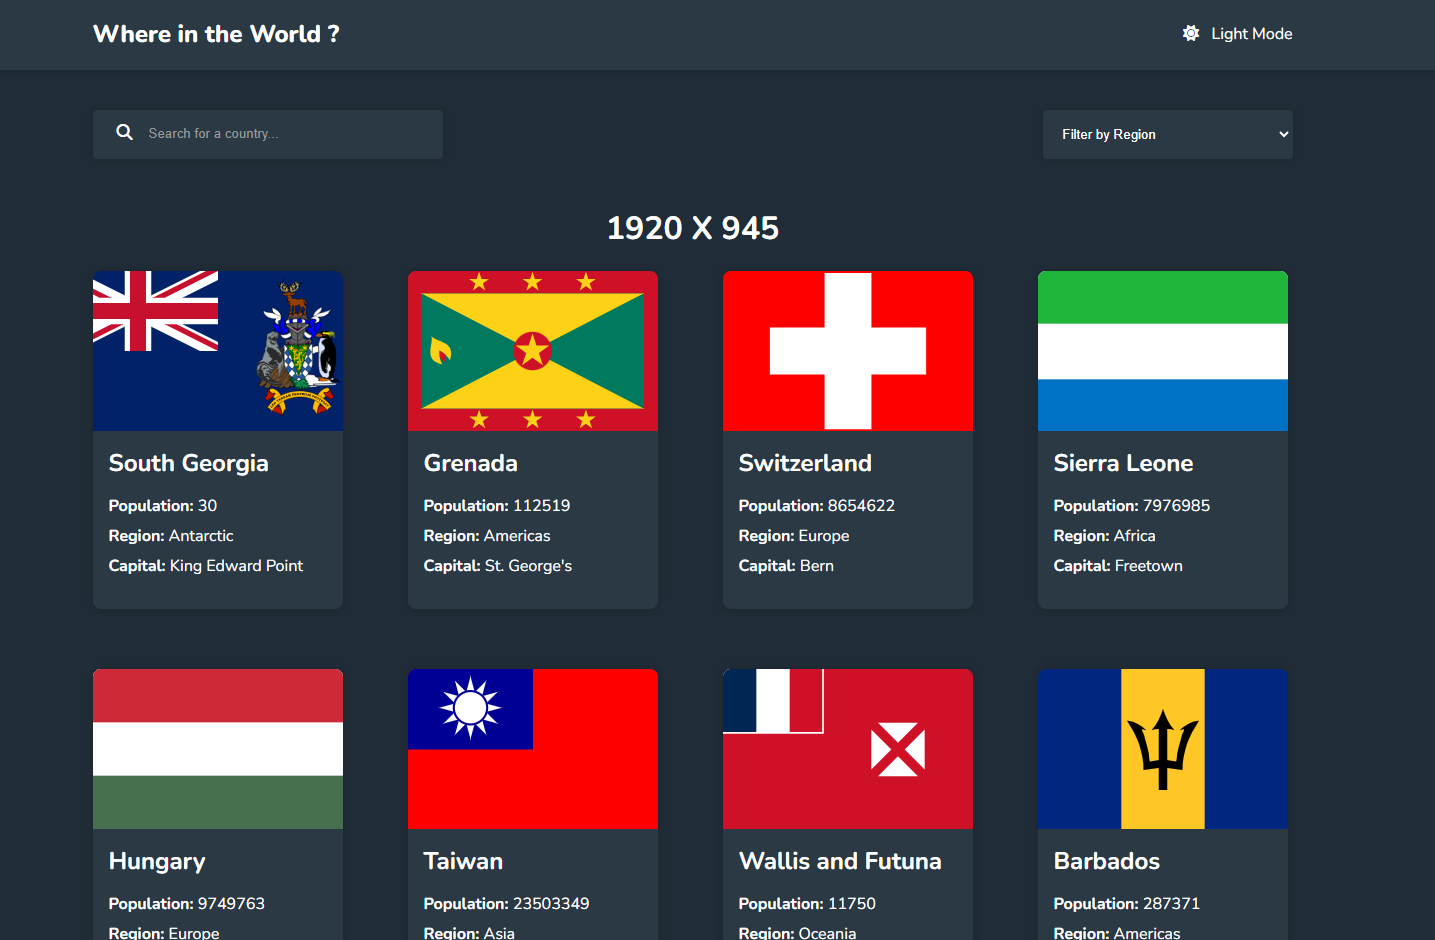Click the Population: 23503349 line
This screenshot has width=1435, height=940.
point(506,904)
